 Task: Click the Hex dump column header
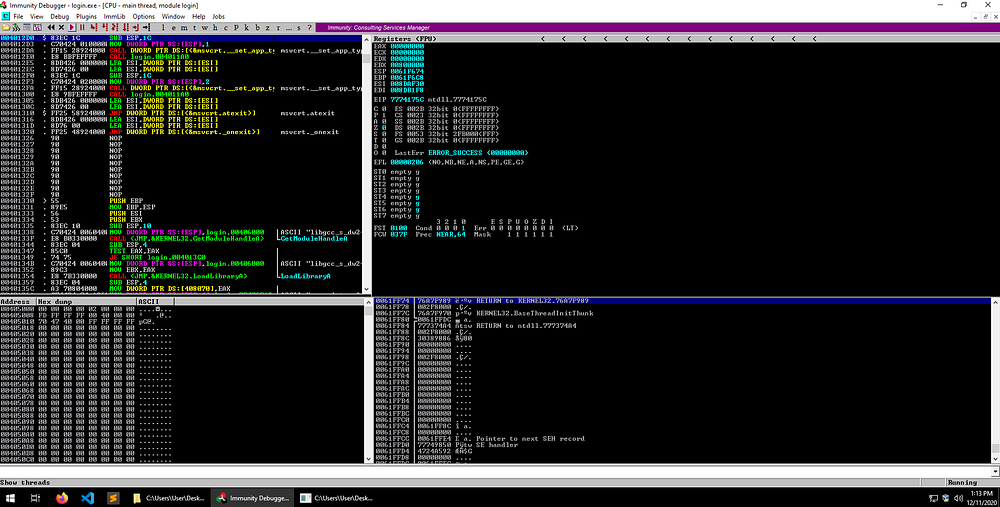[56, 300]
